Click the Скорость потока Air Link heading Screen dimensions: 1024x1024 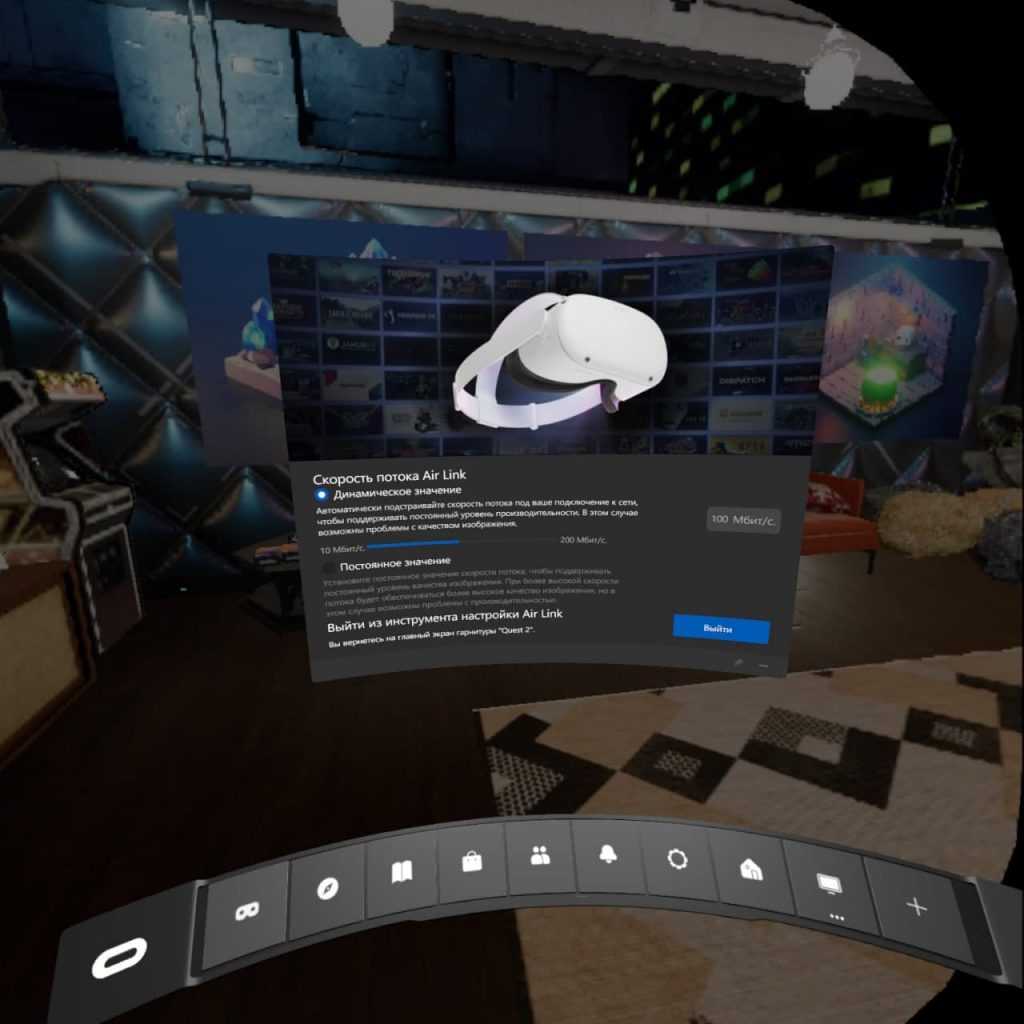pyautogui.click(x=389, y=476)
